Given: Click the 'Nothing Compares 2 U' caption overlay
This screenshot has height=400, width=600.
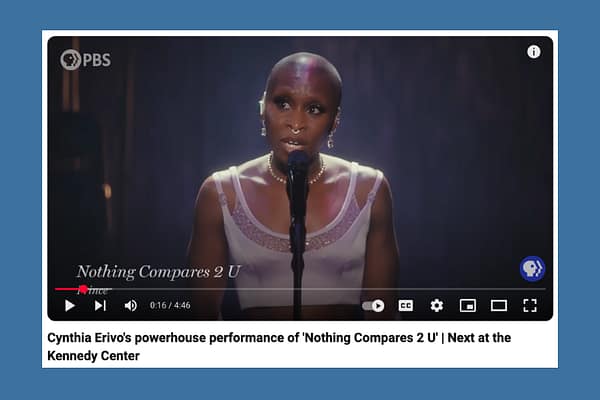Looking at the screenshot, I should tap(158, 272).
